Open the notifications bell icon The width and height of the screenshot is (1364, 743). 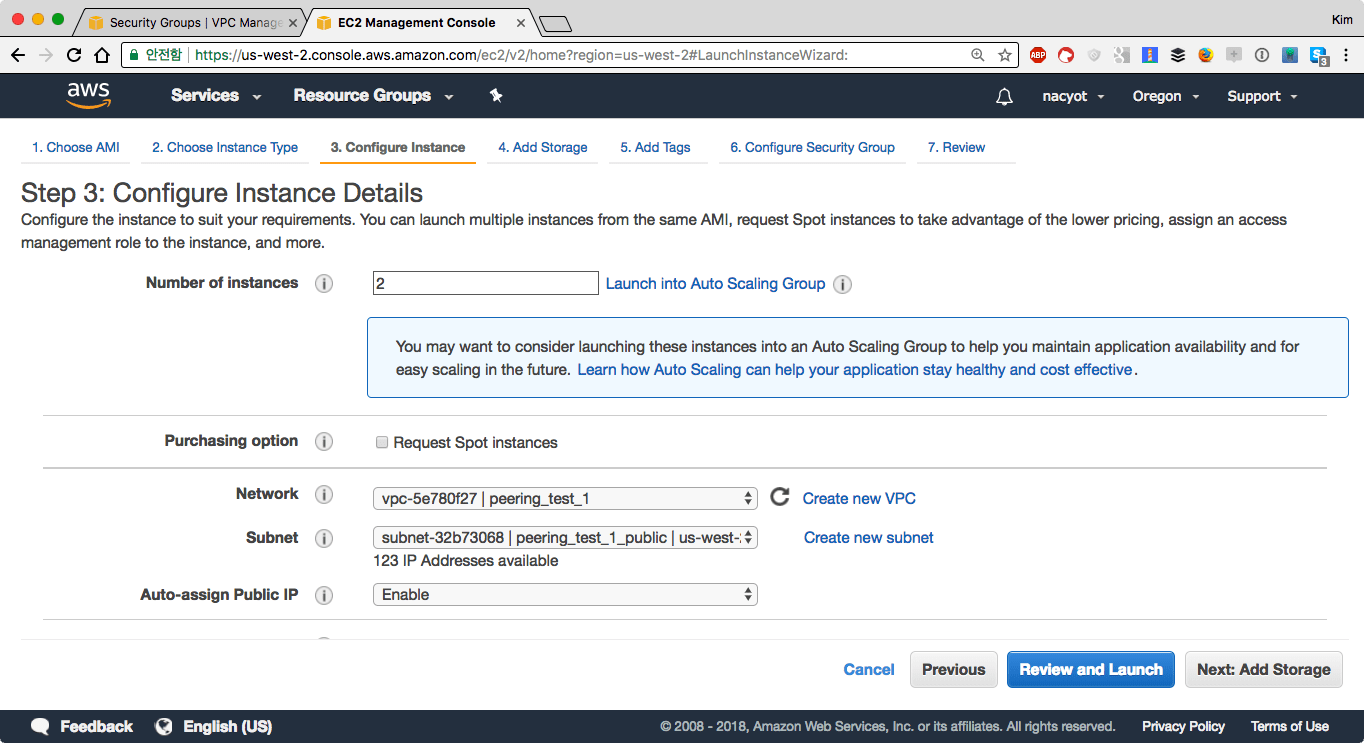(x=1004, y=96)
